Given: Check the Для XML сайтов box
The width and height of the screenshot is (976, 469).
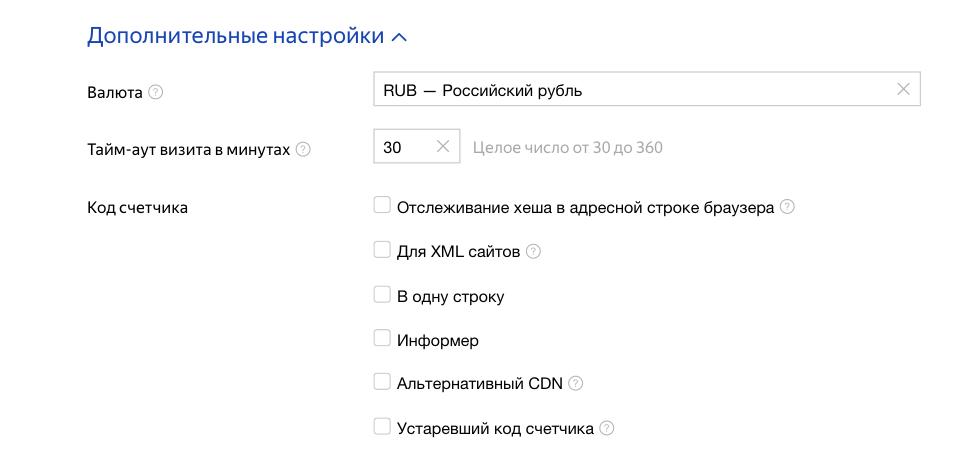Looking at the screenshot, I should 382,250.
